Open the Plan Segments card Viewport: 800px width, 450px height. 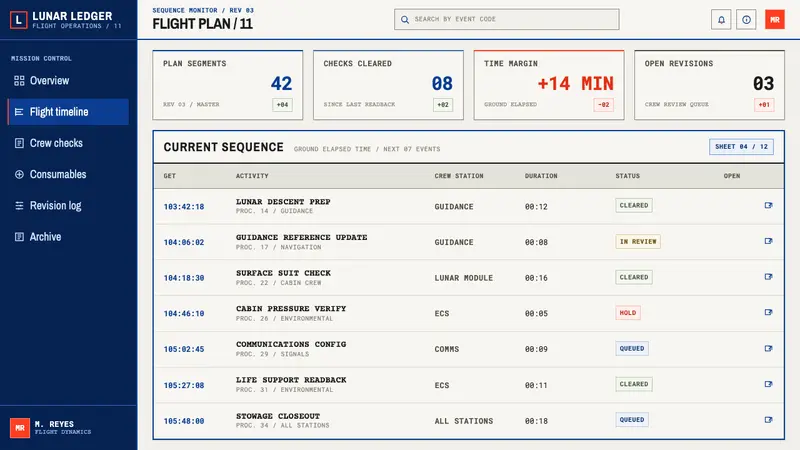tap(228, 85)
